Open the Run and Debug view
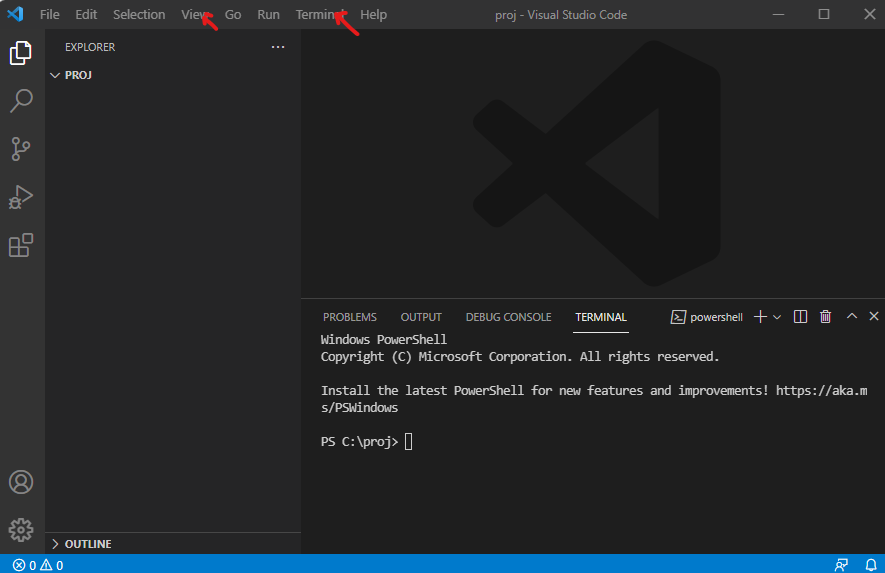This screenshot has height=573, width=885. (21, 197)
